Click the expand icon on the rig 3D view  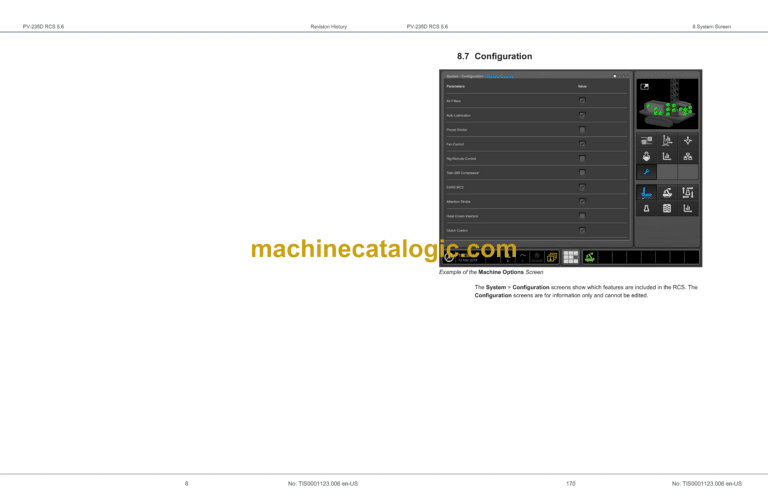[x=645, y=87]
